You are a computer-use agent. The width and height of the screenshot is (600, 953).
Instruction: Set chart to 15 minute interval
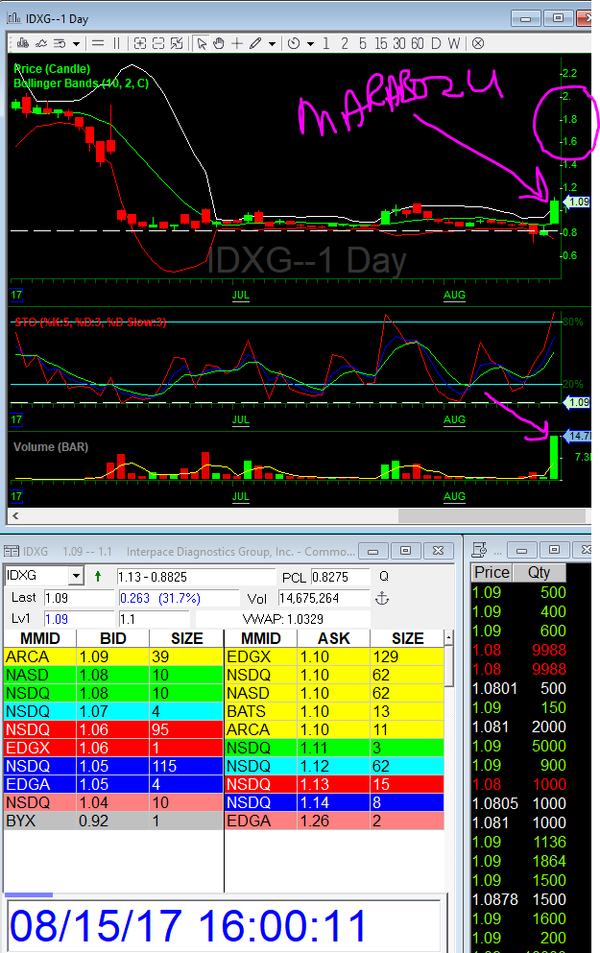(x=381, y=43)
